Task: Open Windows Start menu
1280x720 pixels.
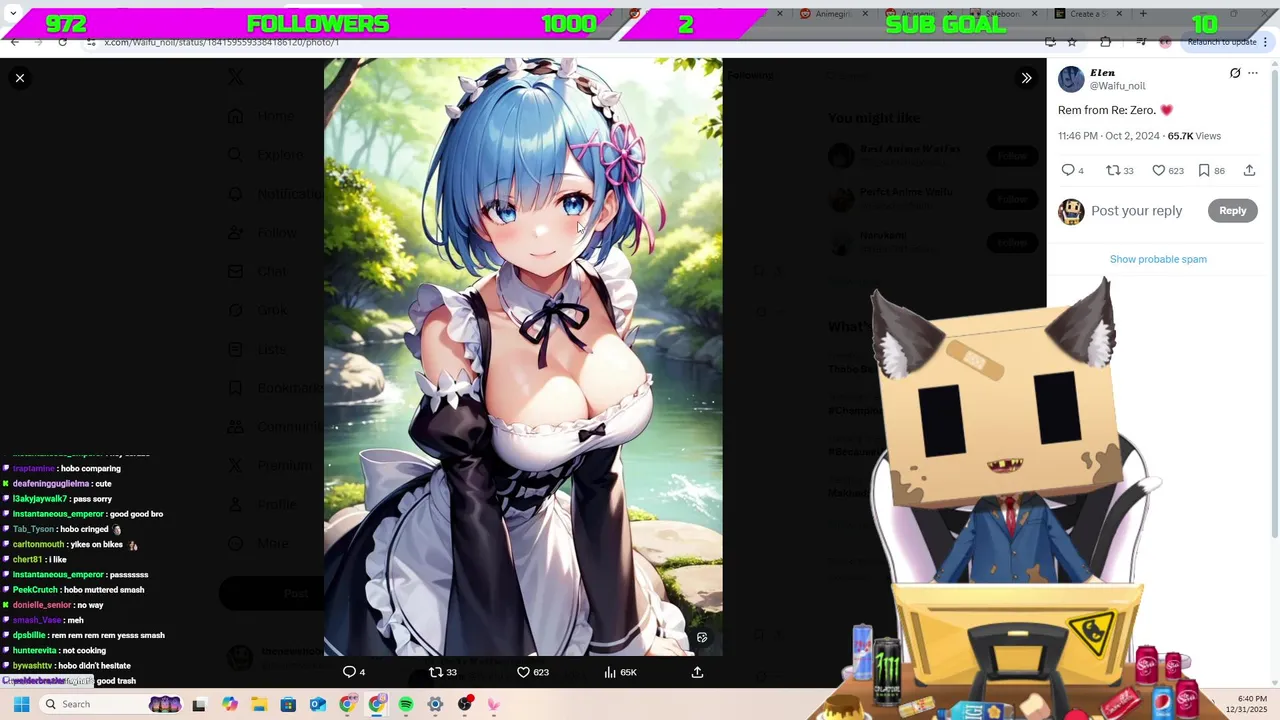Action: (21, 704)
